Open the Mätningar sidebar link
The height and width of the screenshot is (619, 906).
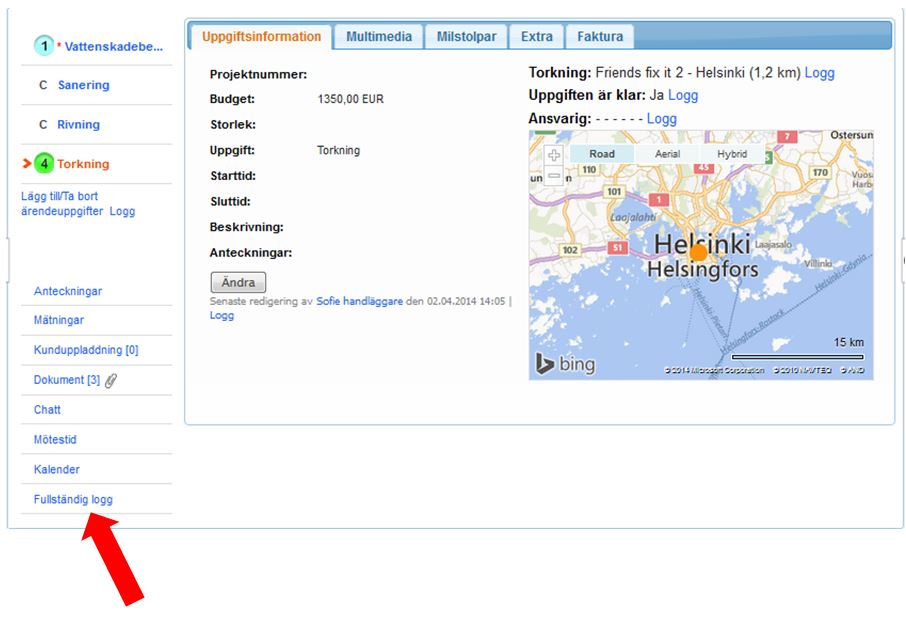coord(59,321)
